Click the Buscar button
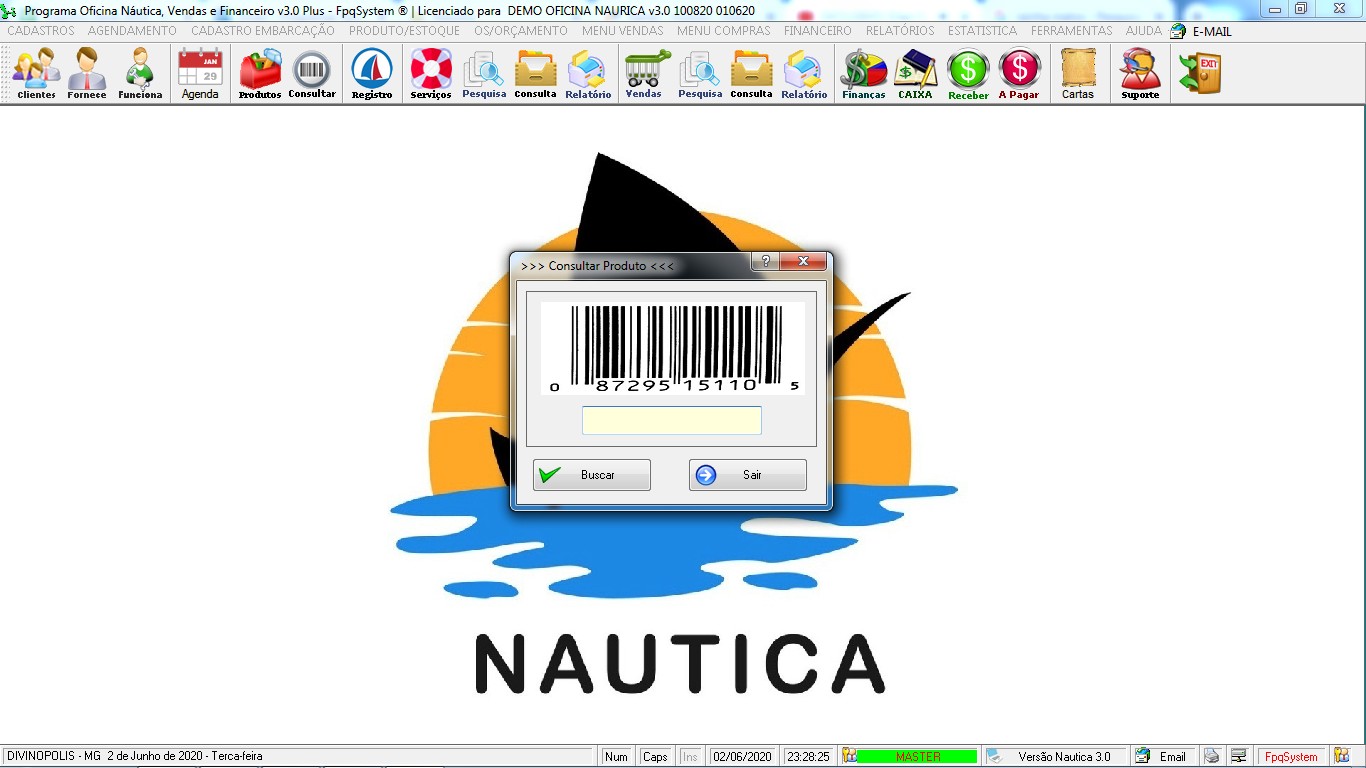Screen dimensions: 1366x768 click(x=592, y=475)
